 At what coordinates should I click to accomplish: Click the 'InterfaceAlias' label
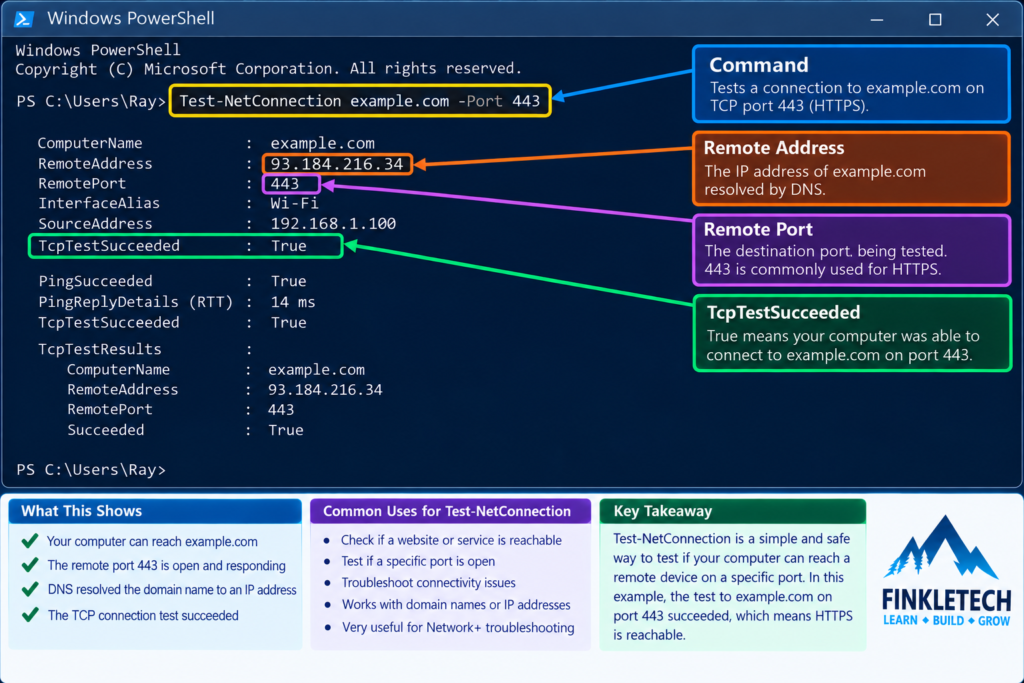[x=99, y=203]
